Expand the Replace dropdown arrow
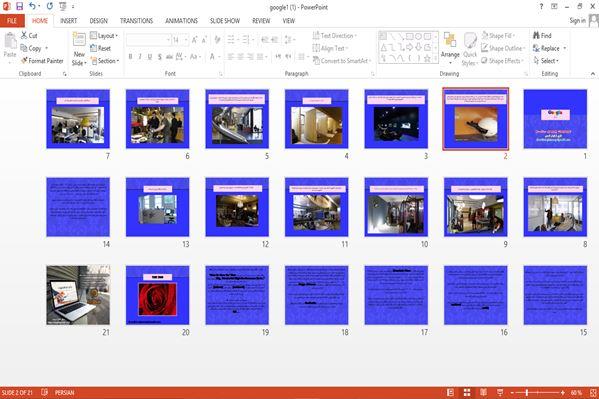Screen dimensions: 599x399 pos(565,48)
